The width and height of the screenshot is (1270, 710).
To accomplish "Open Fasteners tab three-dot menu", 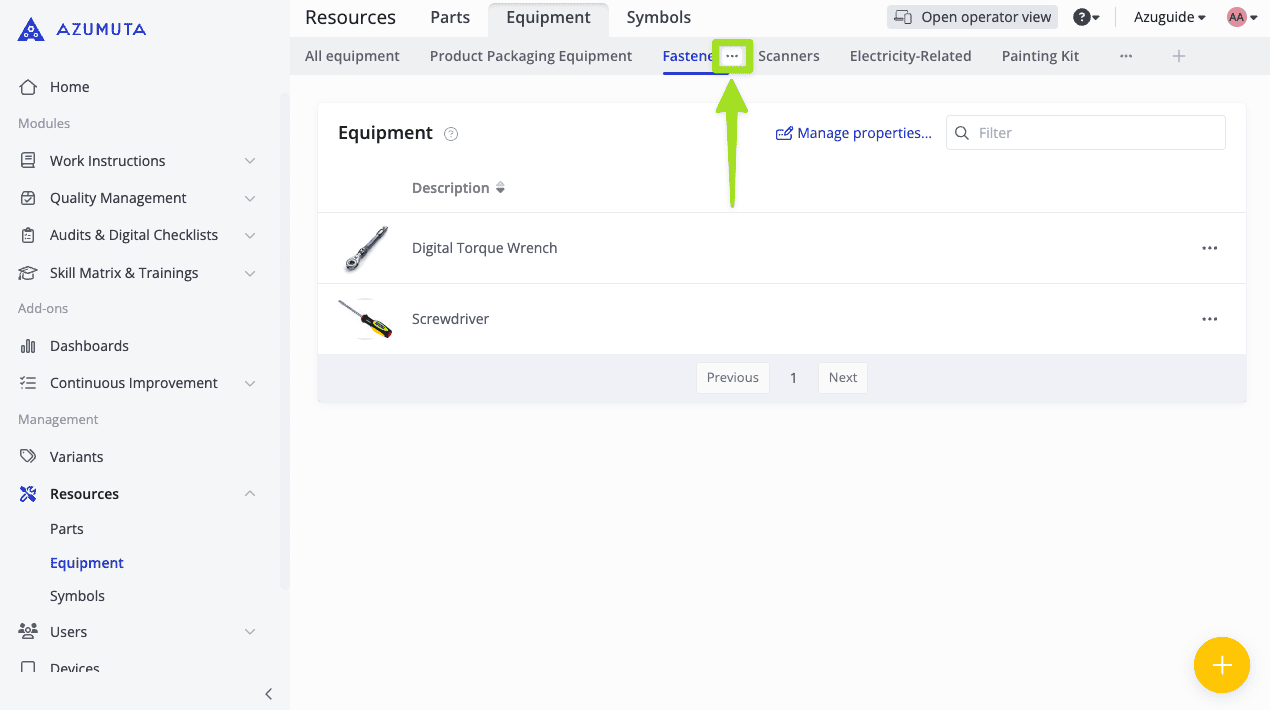I will pyautogui.click(x=732, y=56).
